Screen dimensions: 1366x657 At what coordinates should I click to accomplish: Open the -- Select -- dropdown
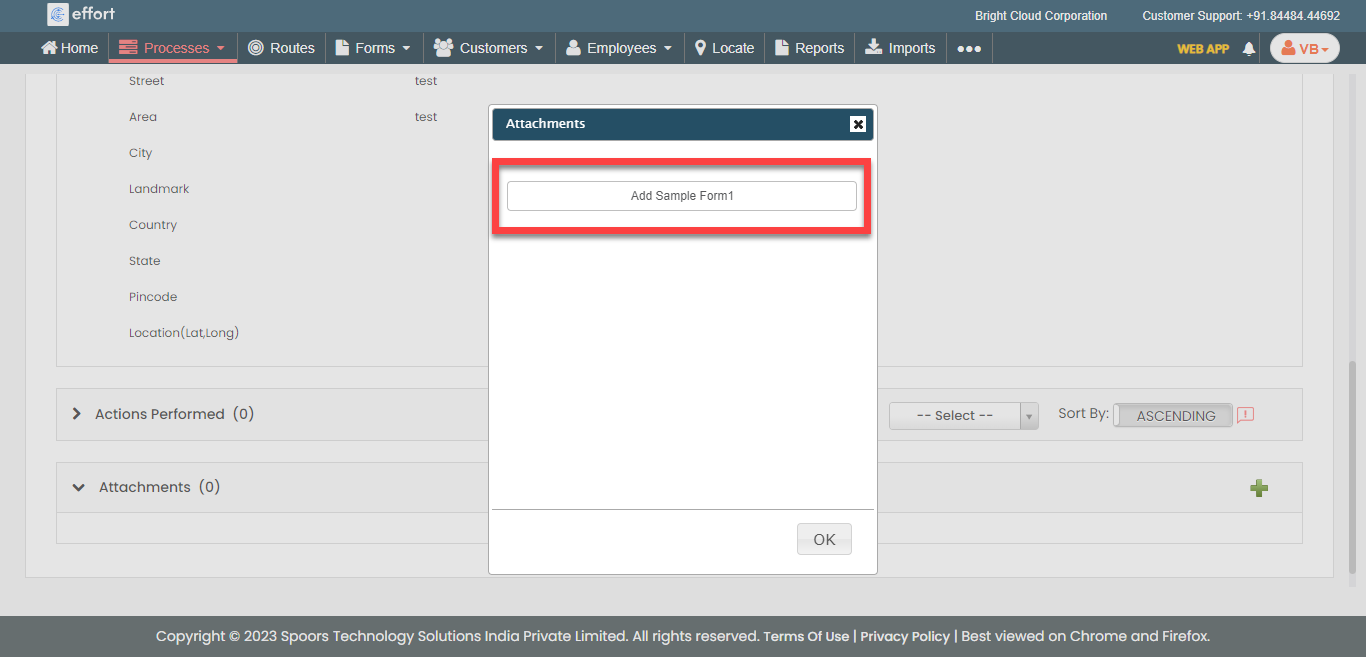963,416
